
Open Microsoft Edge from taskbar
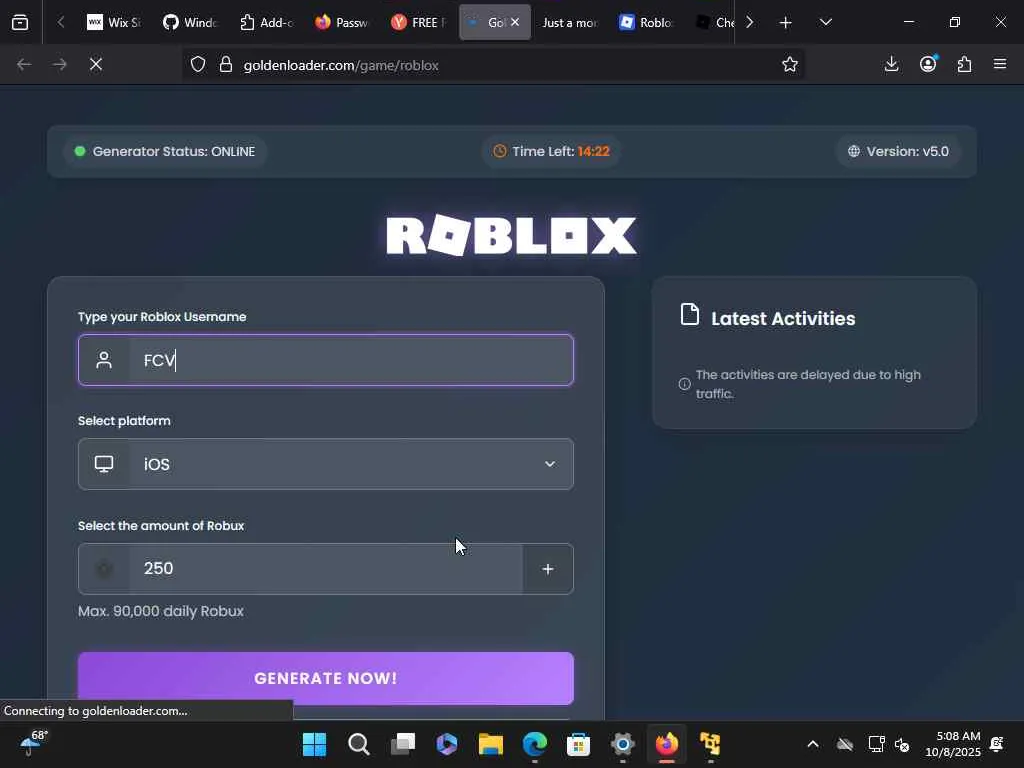click(535, 744)
